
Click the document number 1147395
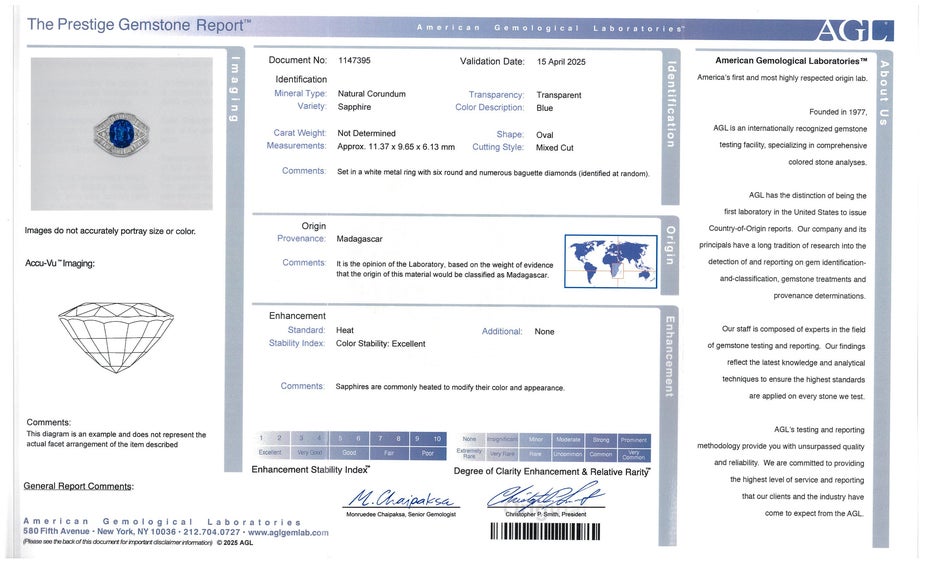pos(354,61)
